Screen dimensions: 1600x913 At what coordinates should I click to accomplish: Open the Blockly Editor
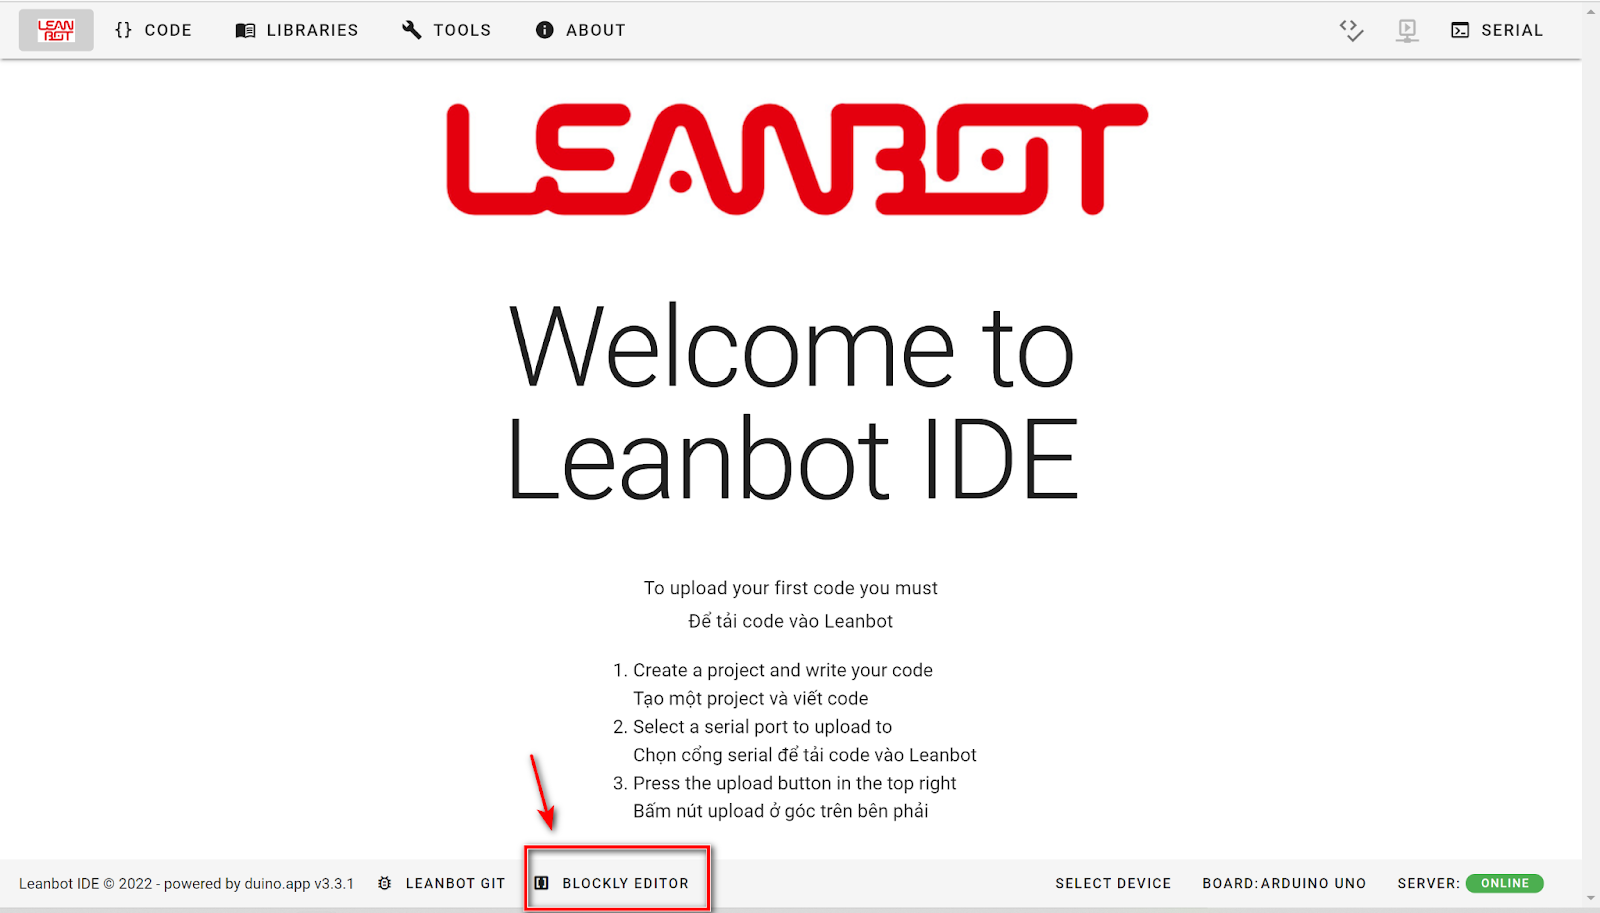click(612, 883)
